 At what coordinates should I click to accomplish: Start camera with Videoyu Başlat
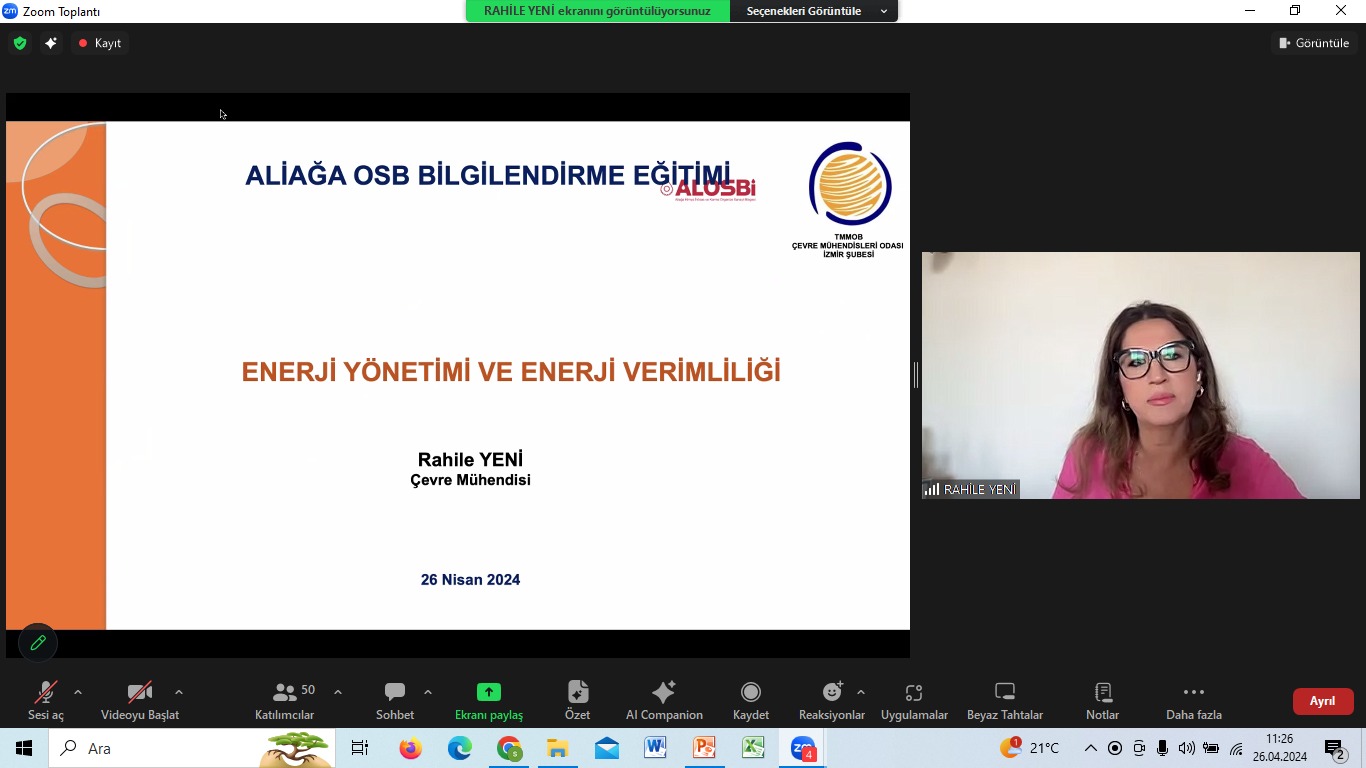coord(139,699)
